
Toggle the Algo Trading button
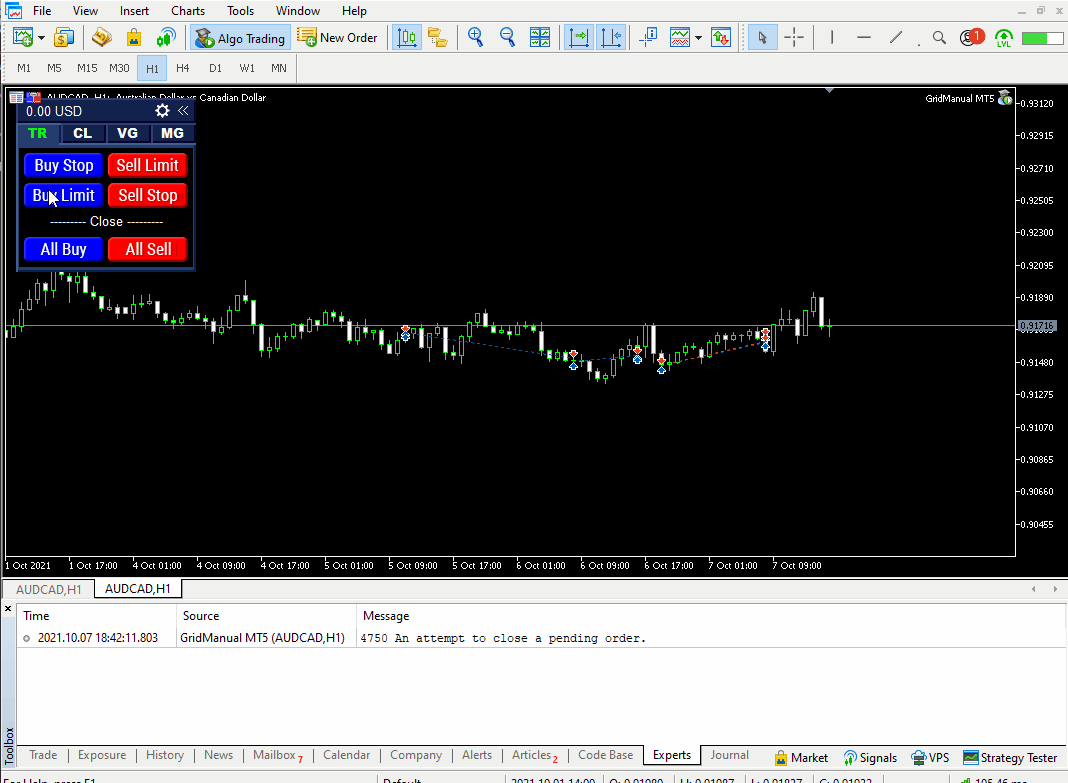[x=240, y=38]
